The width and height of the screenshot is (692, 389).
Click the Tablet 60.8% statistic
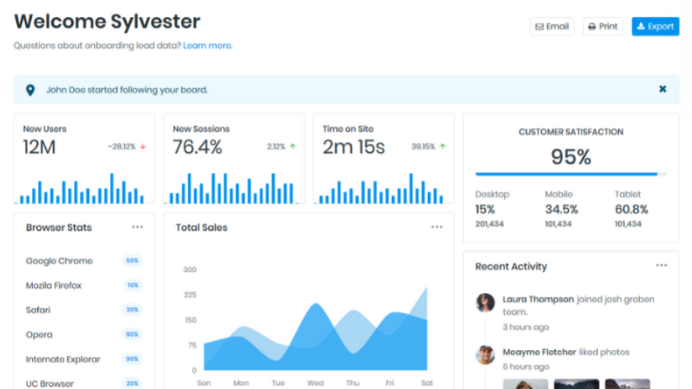tap(632, 209)
